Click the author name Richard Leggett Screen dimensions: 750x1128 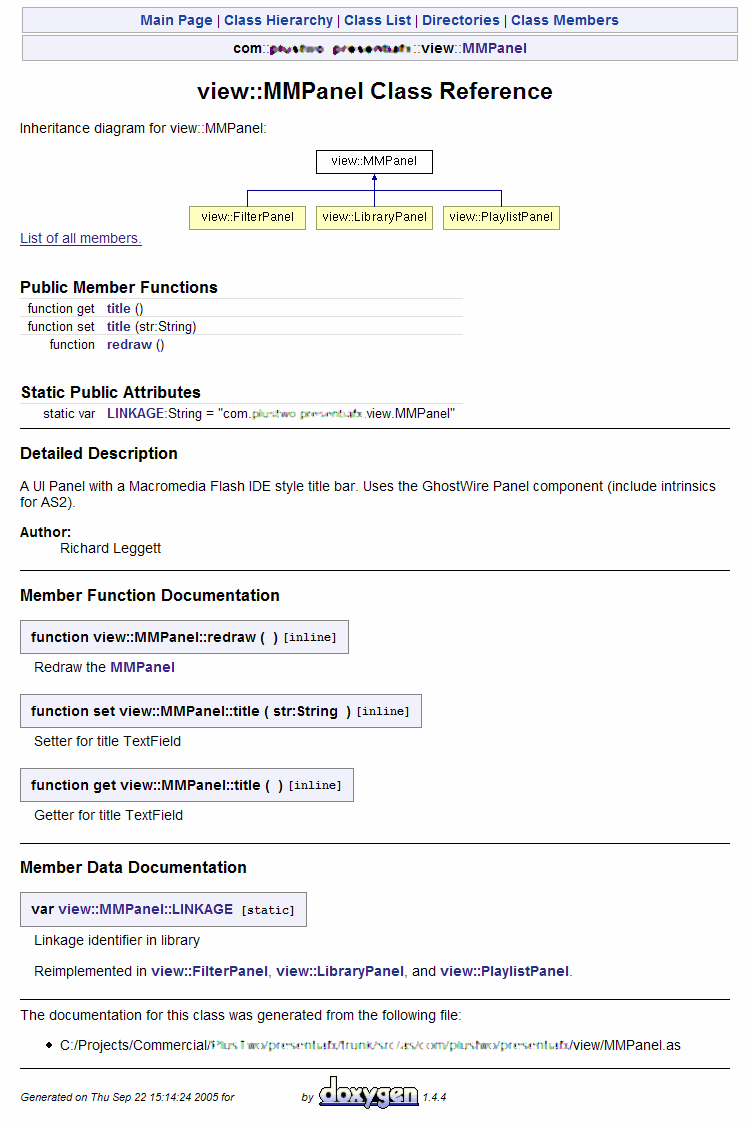[110, 548]
